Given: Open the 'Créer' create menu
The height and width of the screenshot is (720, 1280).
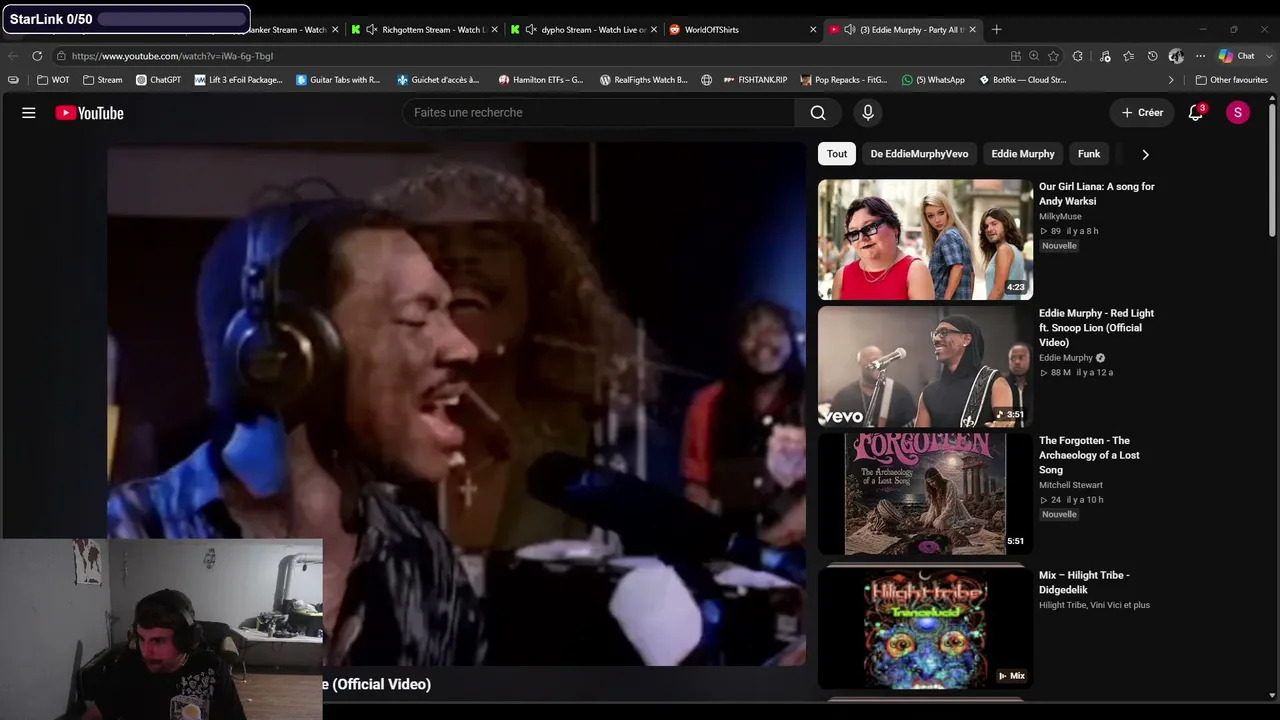Looking at the screenshot, I should (x=1142, y=113).
